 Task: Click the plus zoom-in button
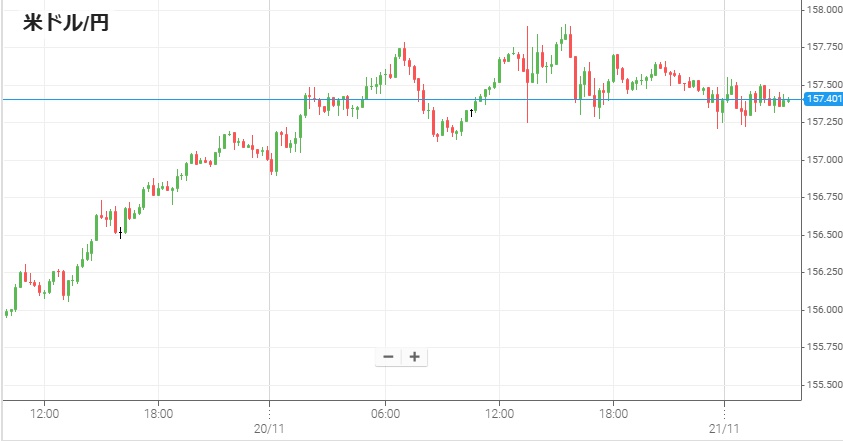pyautogui.click(x=414, y=357)
